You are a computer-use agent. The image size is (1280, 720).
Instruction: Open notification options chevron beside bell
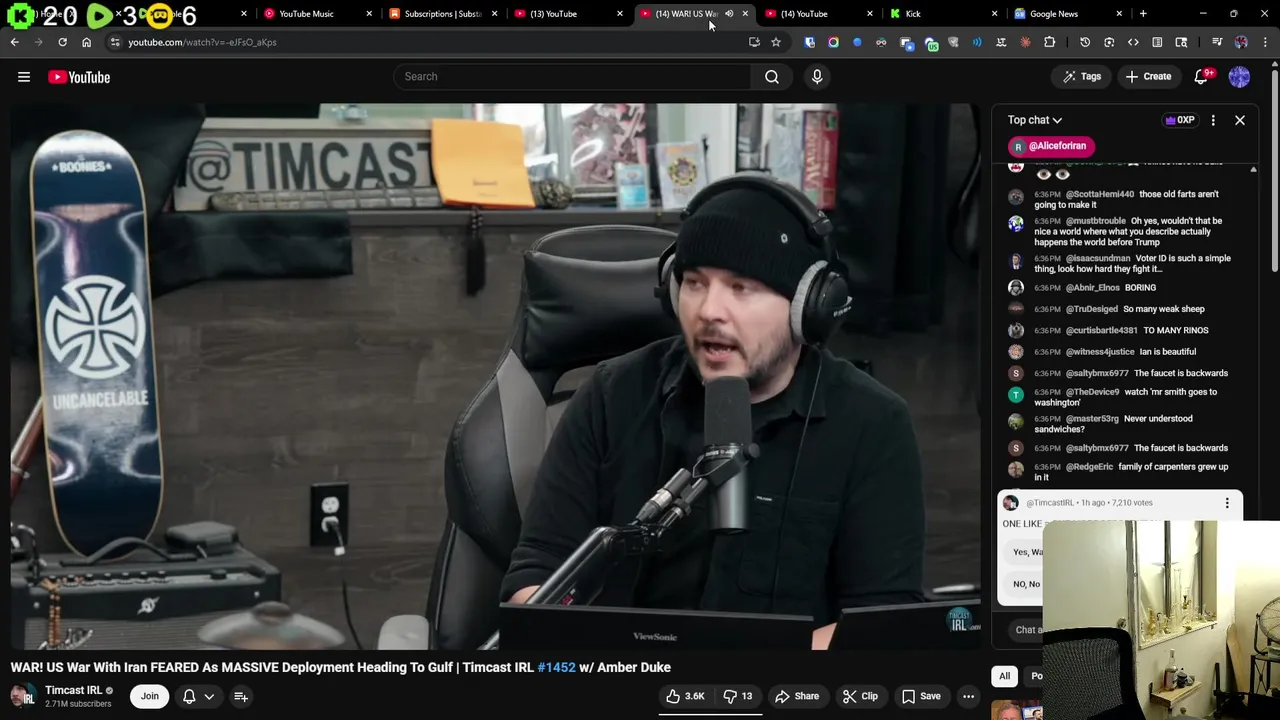coord(209,696)
